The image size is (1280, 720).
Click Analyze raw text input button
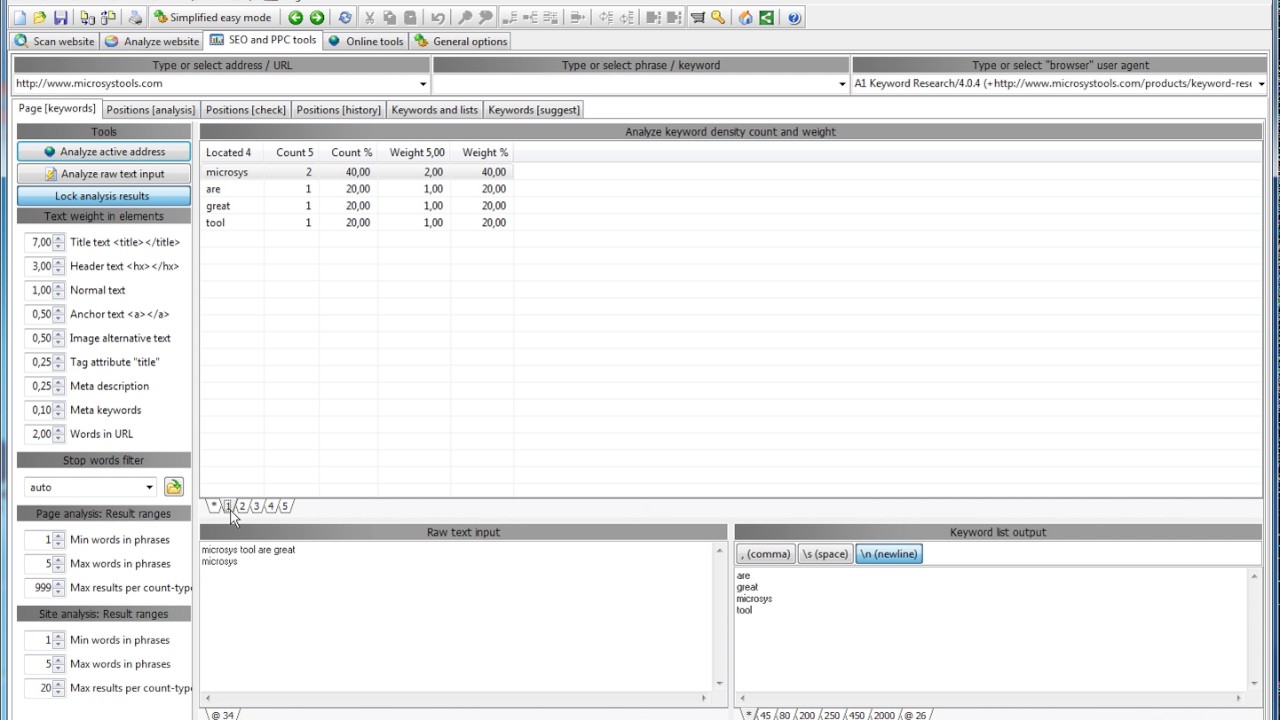coord(104,174)
